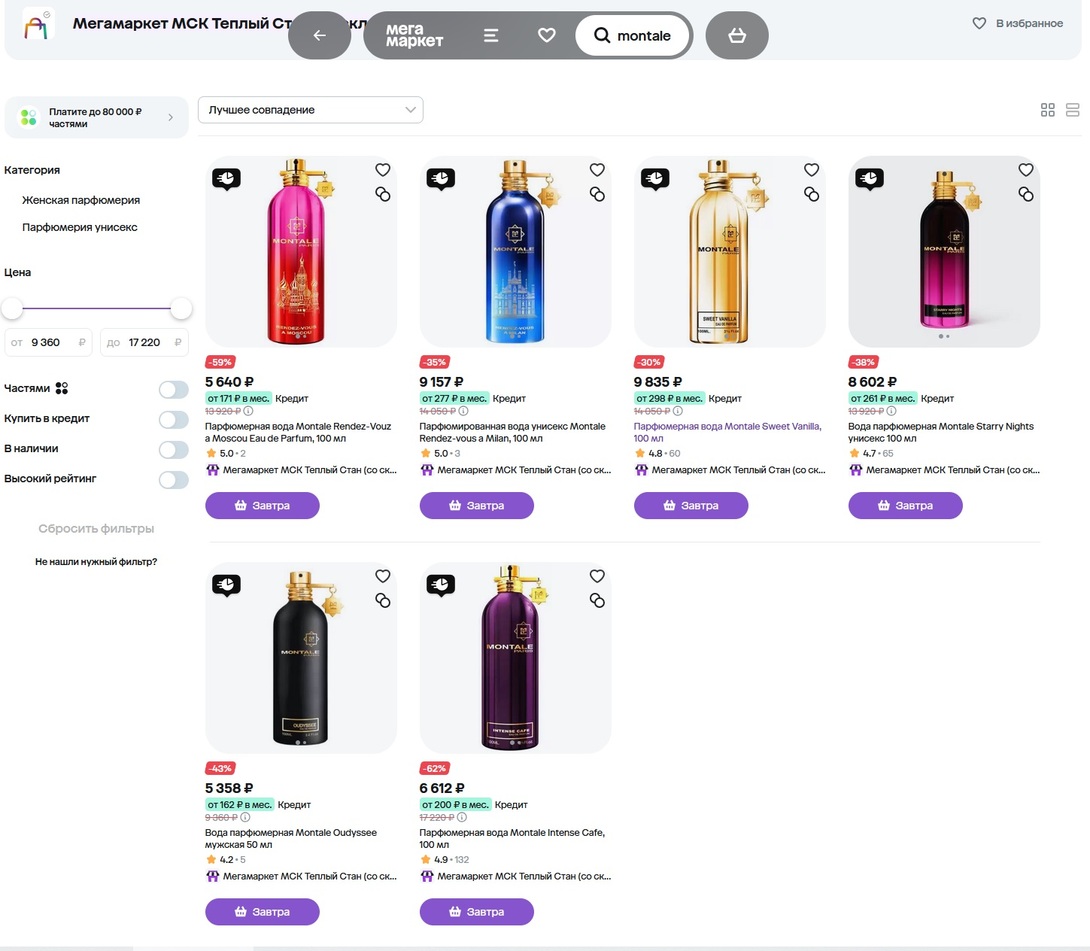Add Montale Intense Cafe to favorites
This screenshot has height=951, width=1090.
(597, 576)
